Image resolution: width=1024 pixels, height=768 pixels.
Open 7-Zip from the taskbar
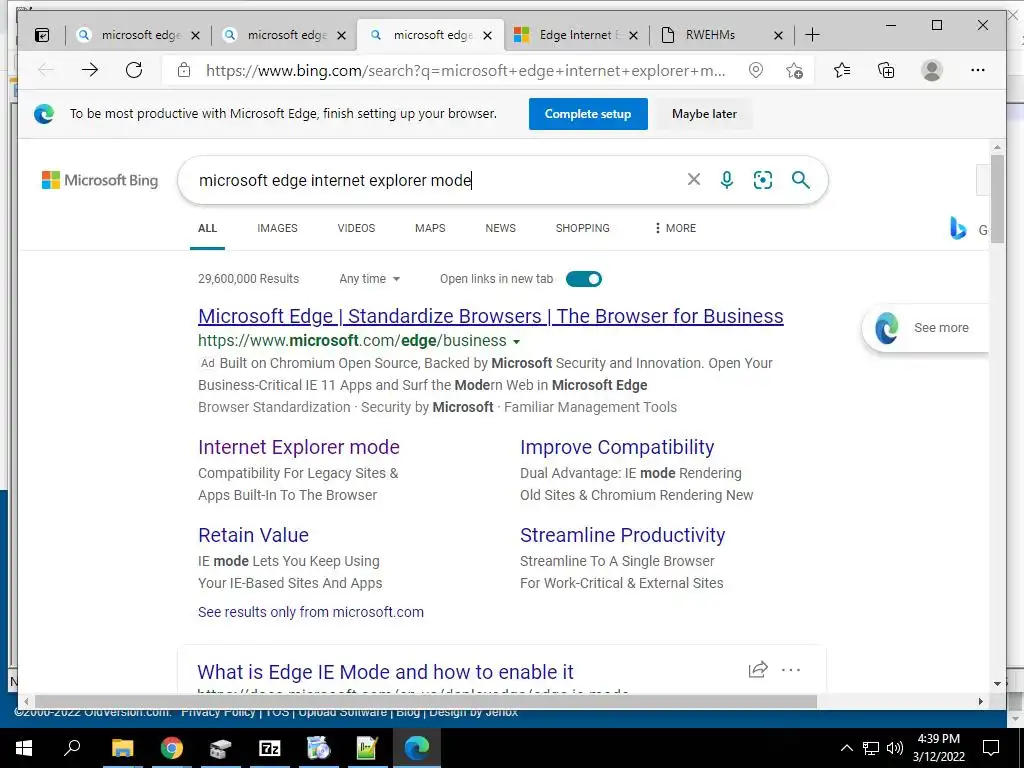[x=270, y=748]
